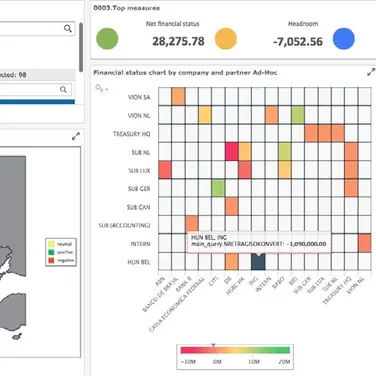Click the HSBC HK column label
The width and height of the screenshot is (376, 376).
(x=235, y=286)
